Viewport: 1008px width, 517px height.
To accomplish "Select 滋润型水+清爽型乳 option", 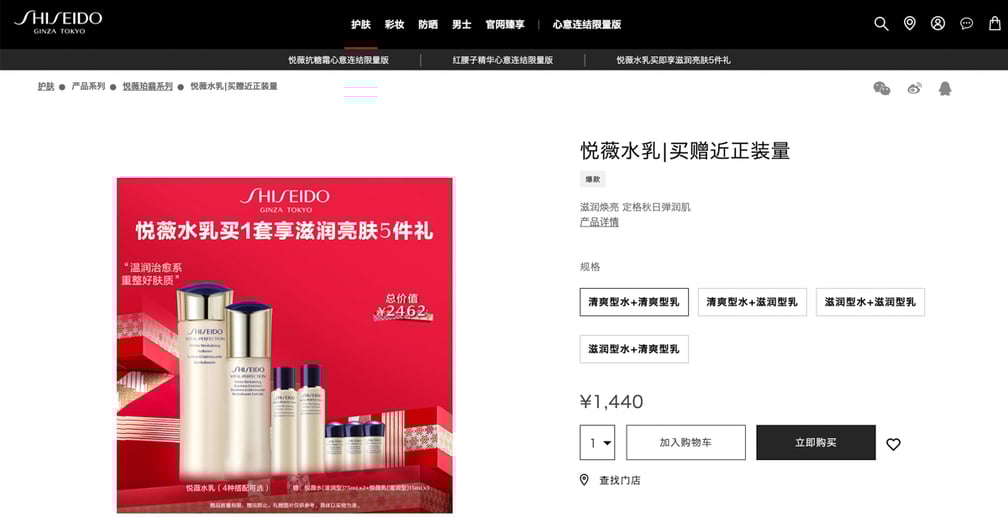I will point(634,349).
